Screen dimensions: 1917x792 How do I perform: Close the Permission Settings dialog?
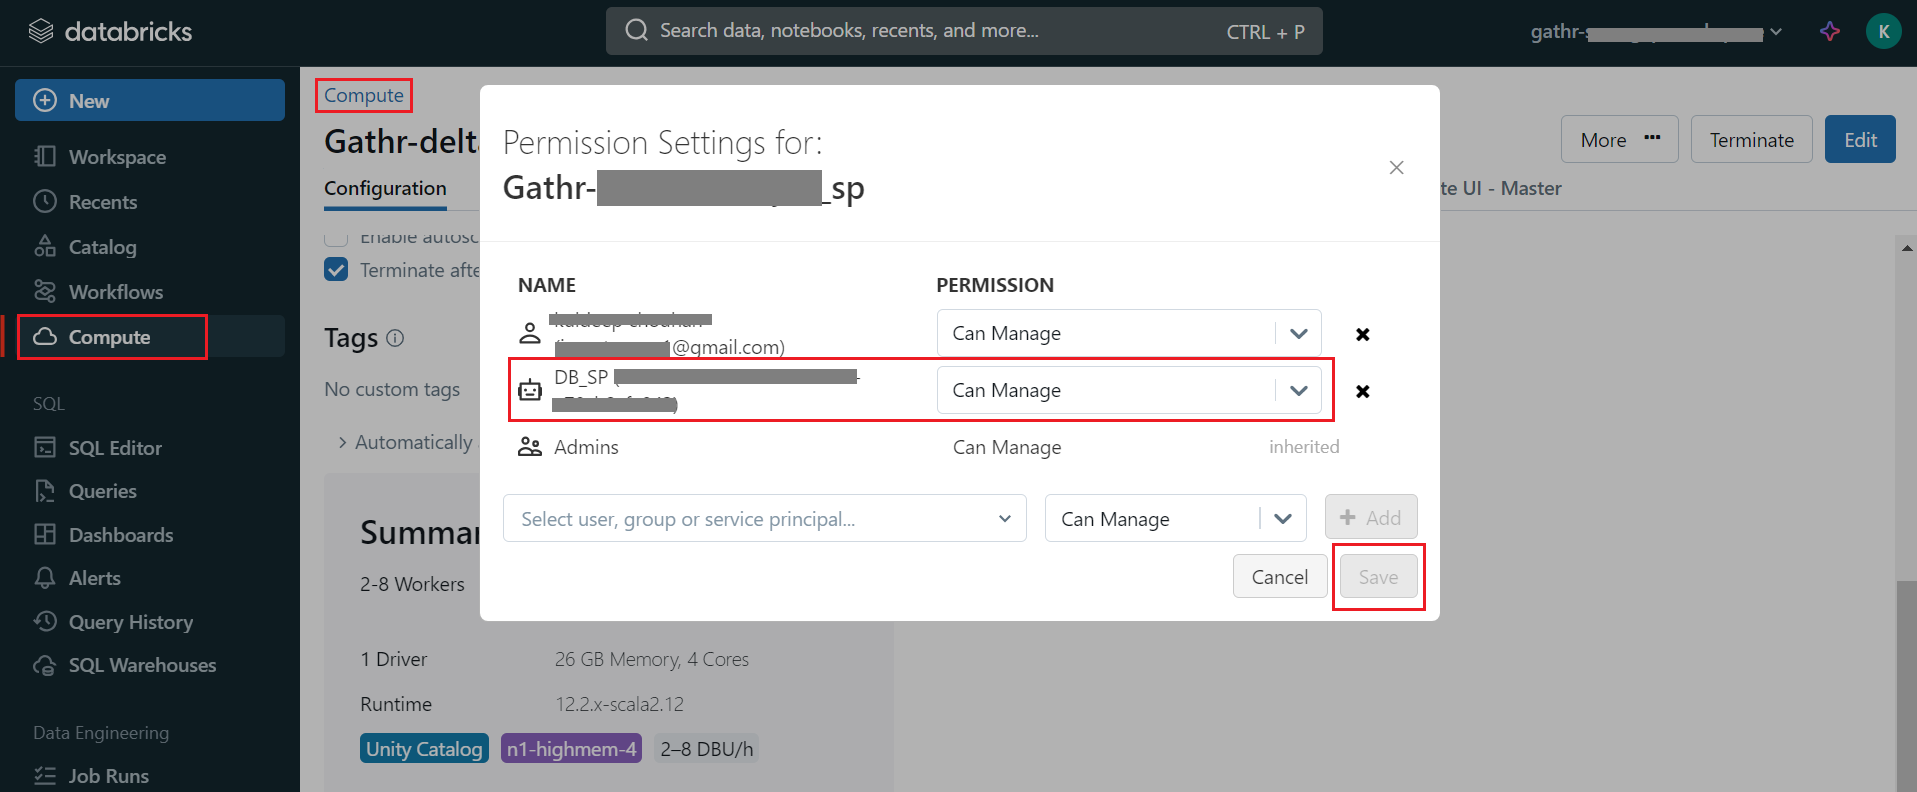point(1397,167)
